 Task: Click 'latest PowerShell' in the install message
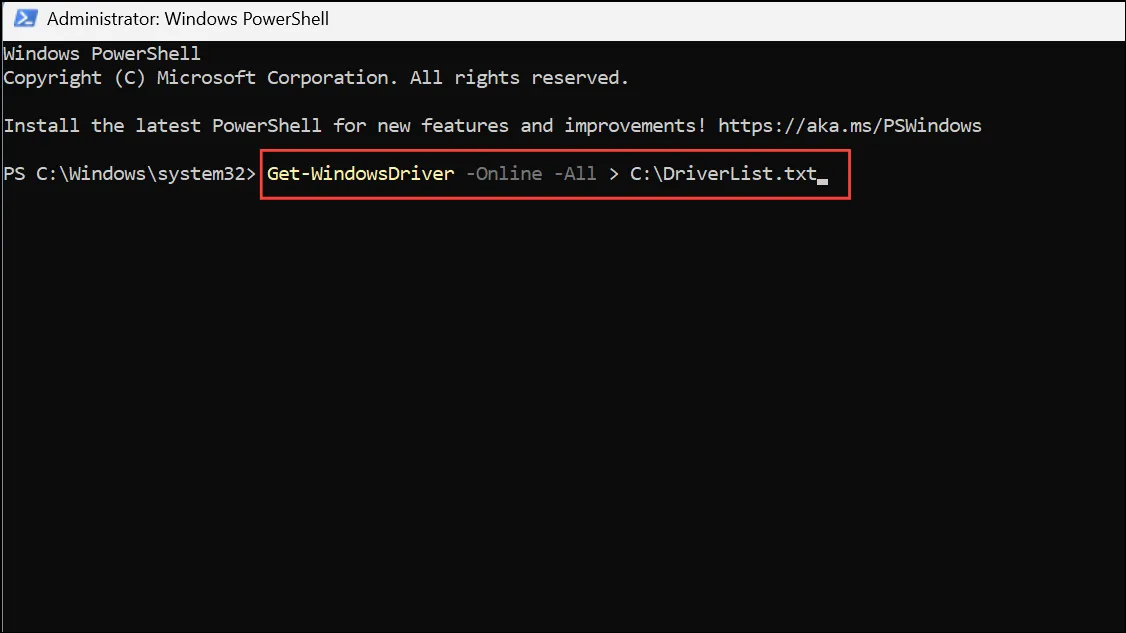[228, 126]
